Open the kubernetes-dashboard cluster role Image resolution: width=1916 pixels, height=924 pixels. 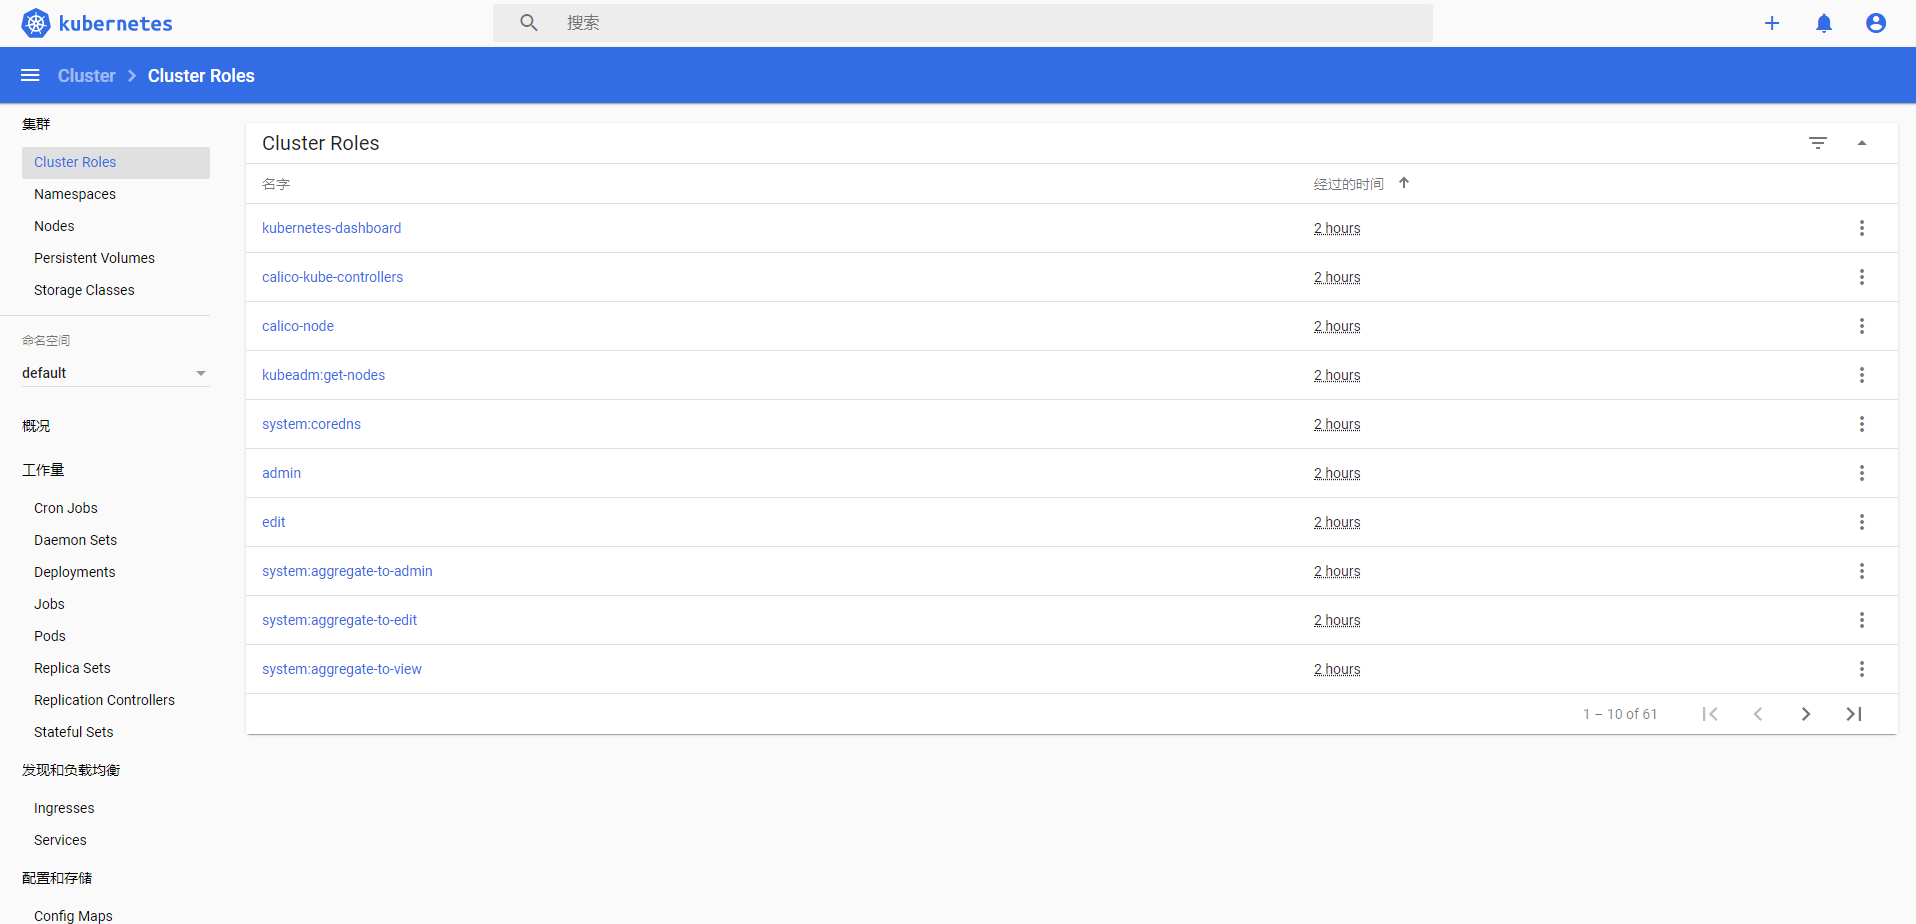(x=331, y=228)
